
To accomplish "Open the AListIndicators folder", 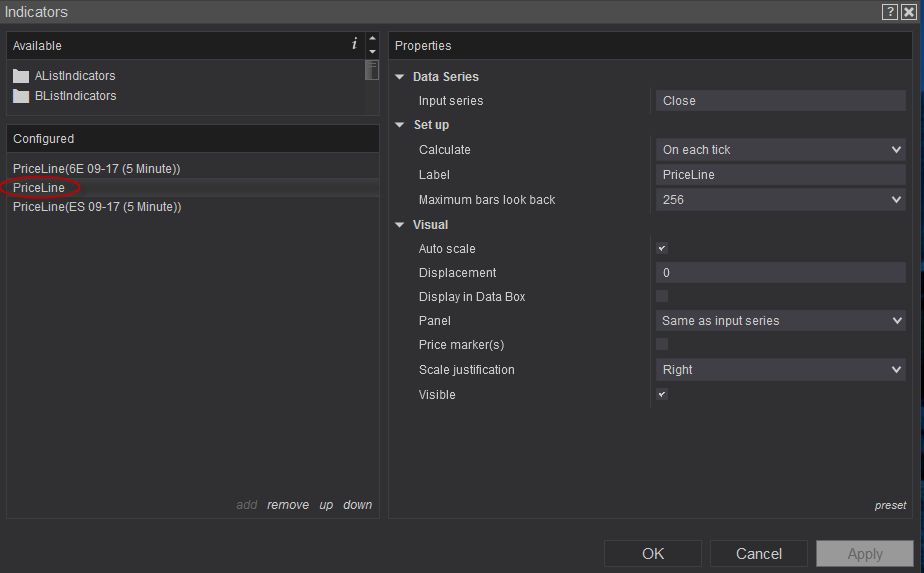I will point(74,76).
